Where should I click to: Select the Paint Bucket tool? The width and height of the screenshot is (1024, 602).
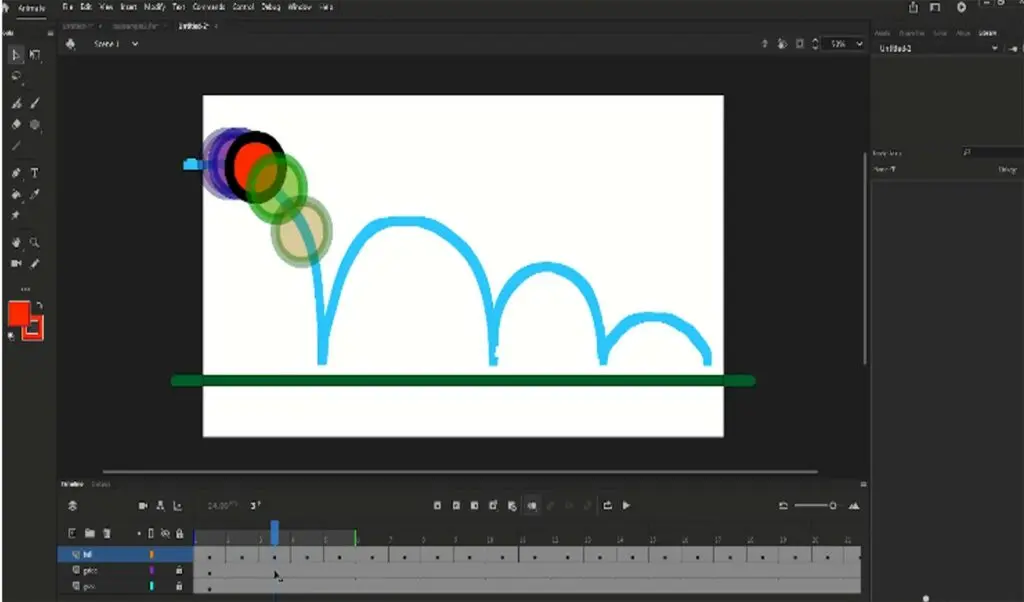tap(16, 195)
